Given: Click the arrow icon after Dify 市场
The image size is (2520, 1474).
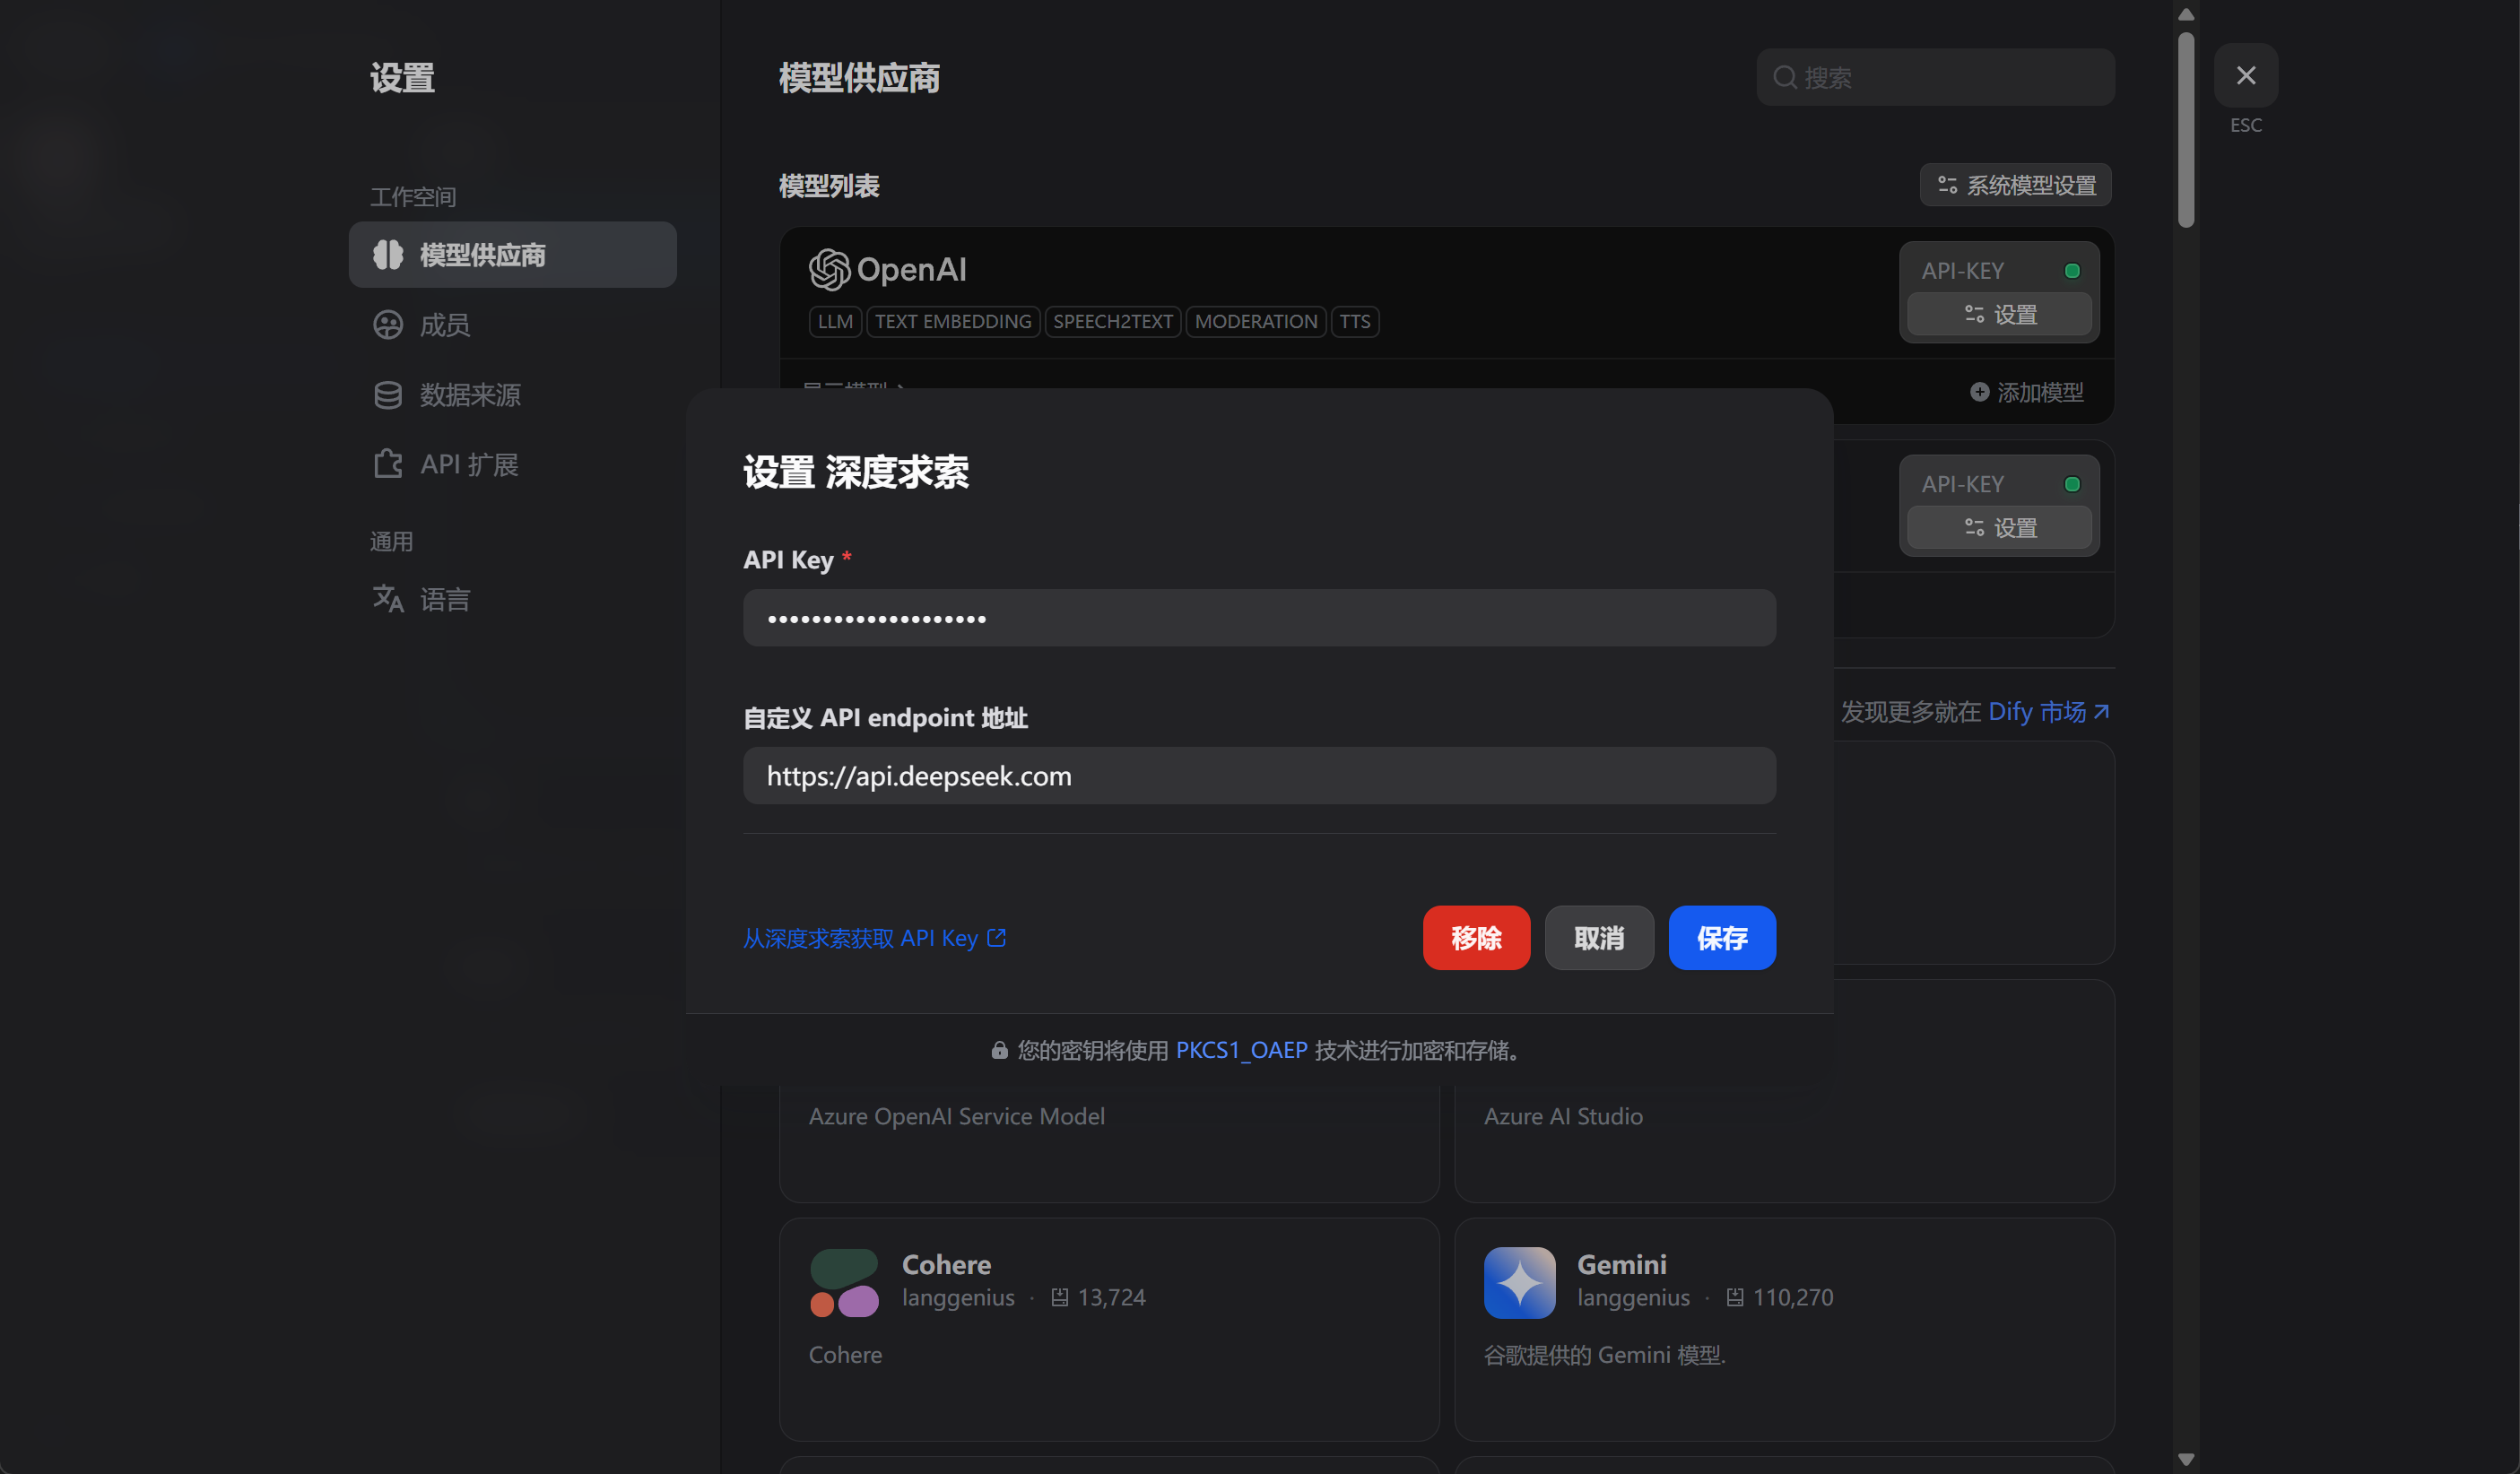Looking at the screenshot, I should pos(2102,712).
